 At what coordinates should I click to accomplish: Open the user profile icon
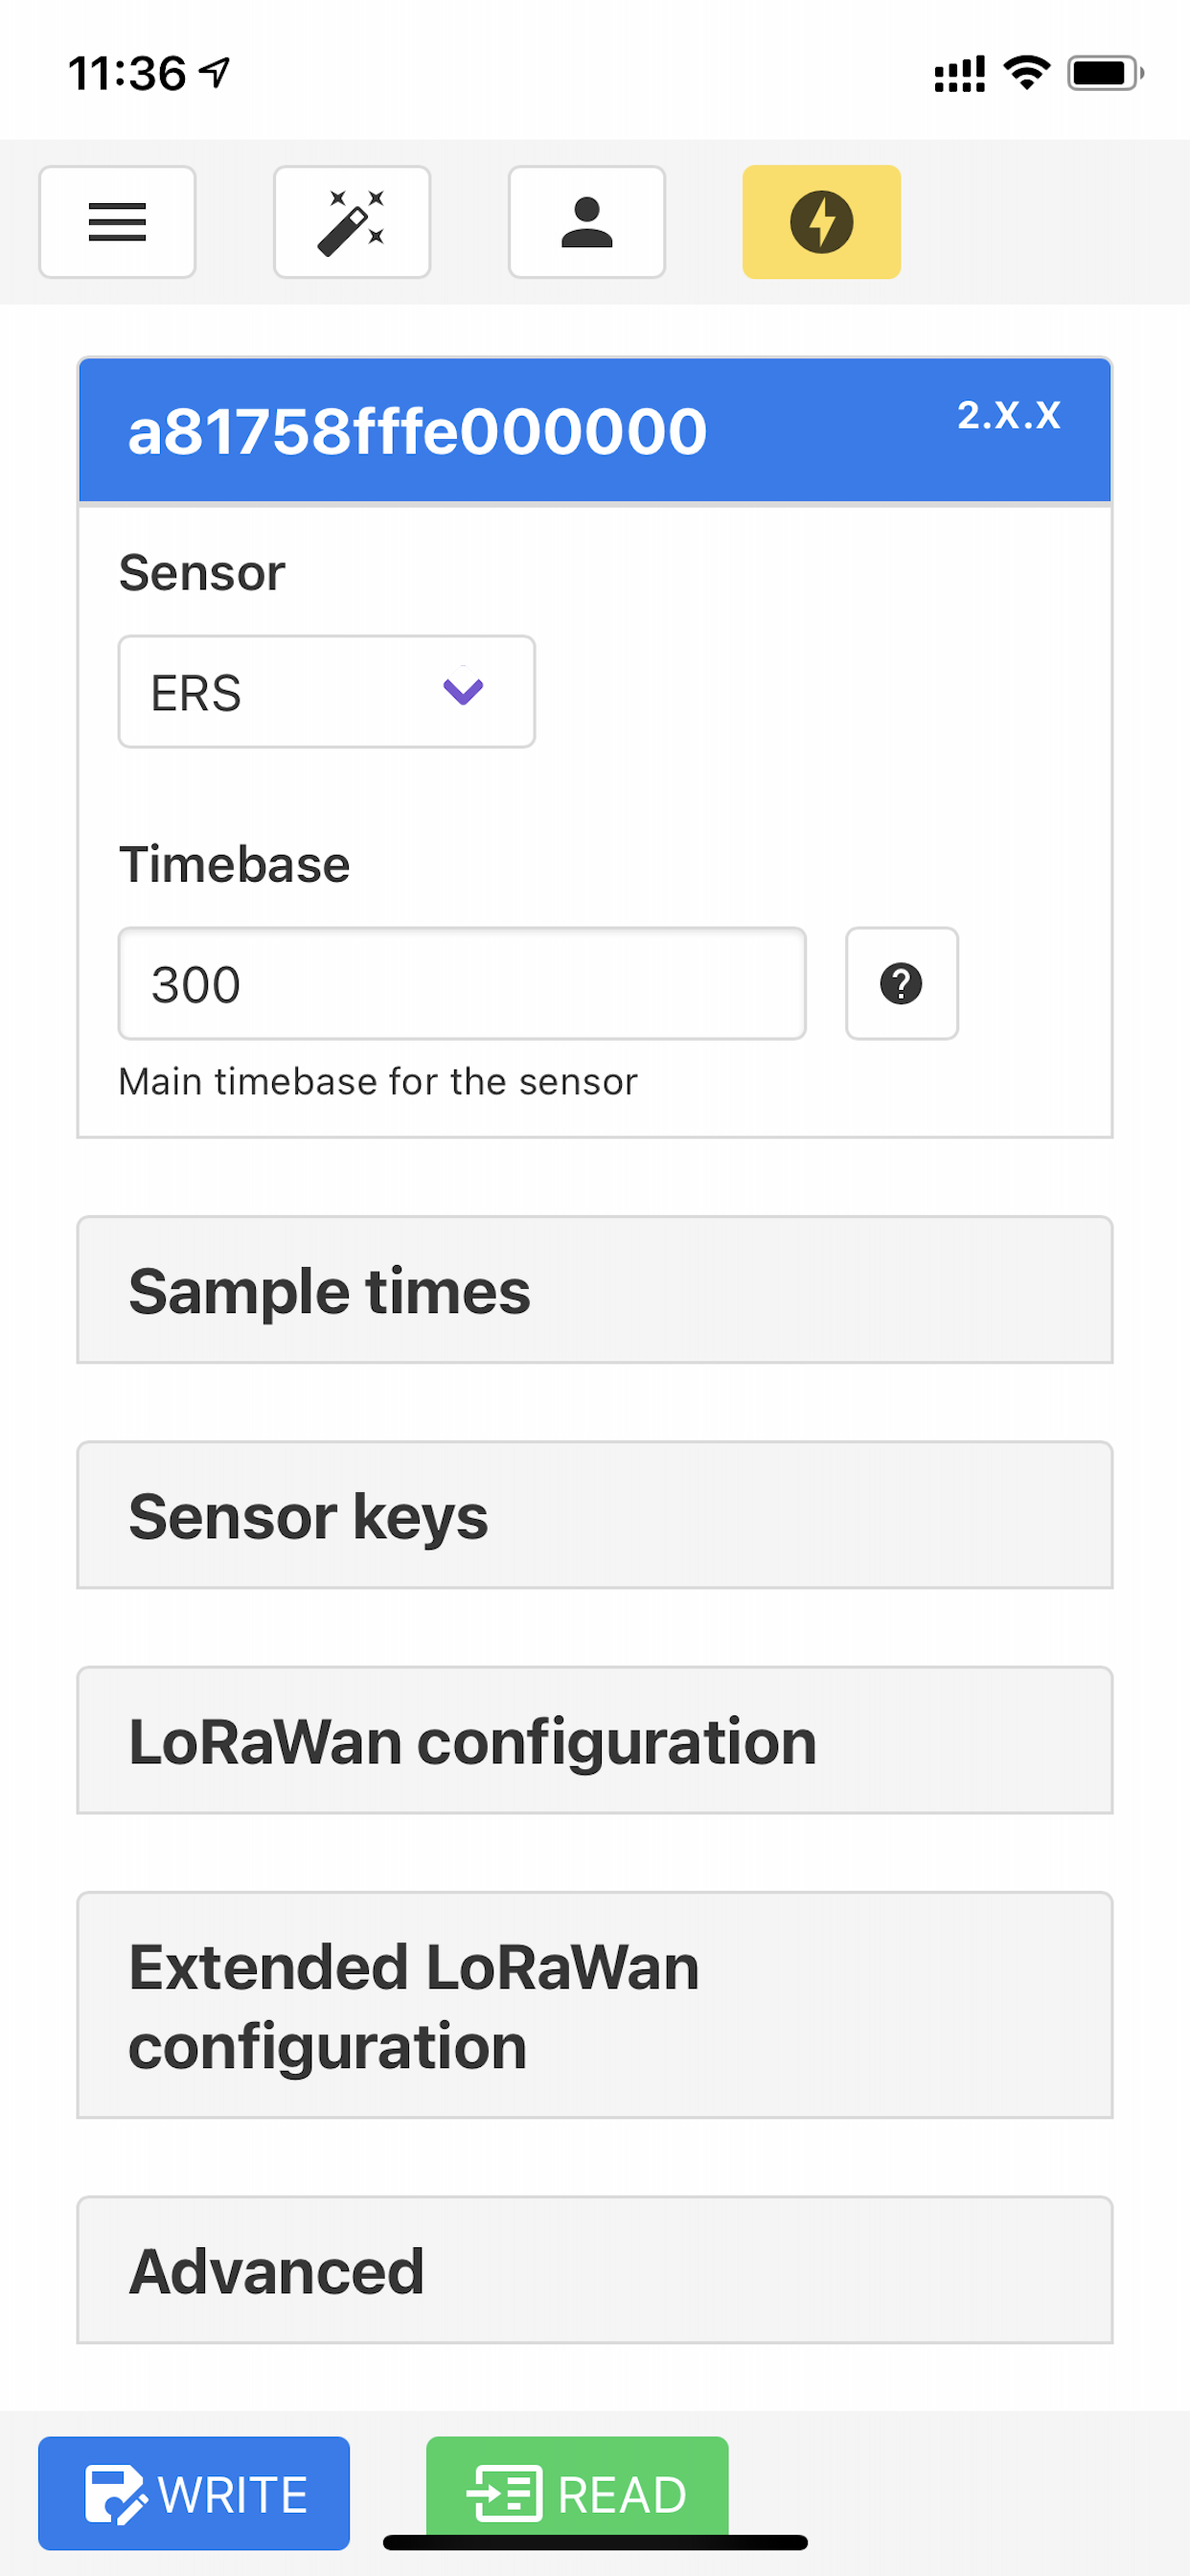587,222
